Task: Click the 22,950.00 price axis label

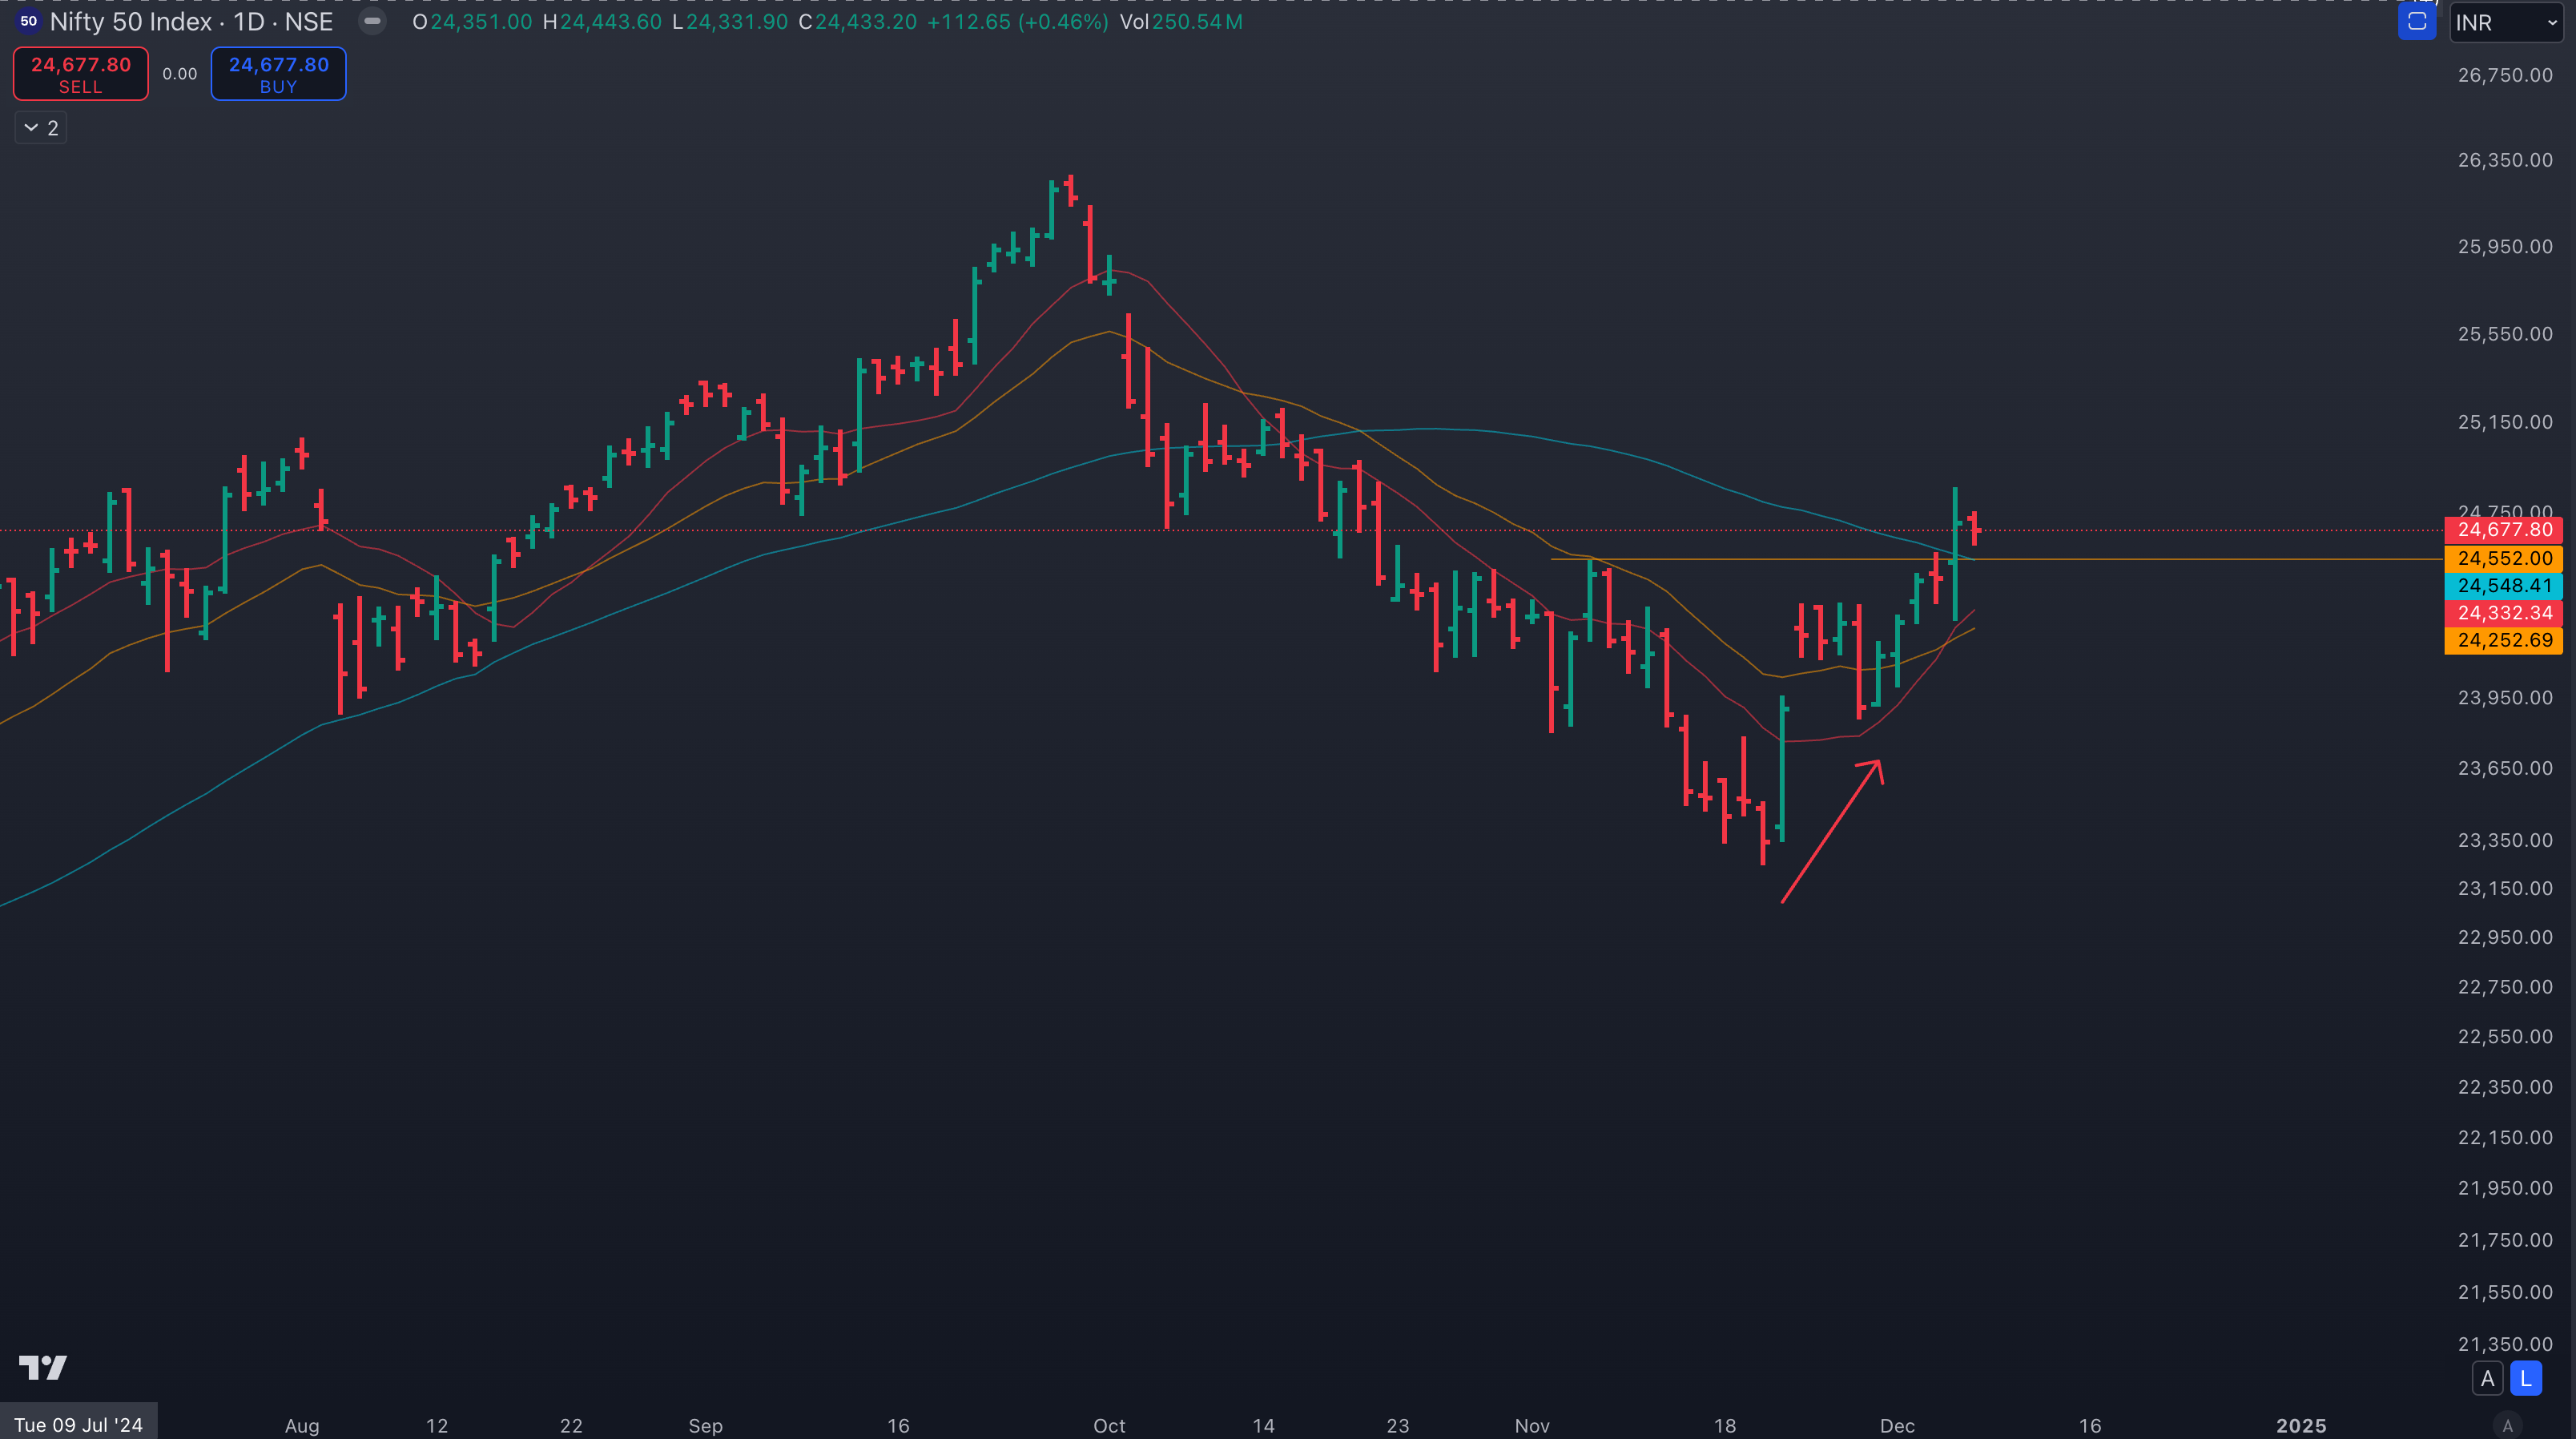Action: point(2505,937)
